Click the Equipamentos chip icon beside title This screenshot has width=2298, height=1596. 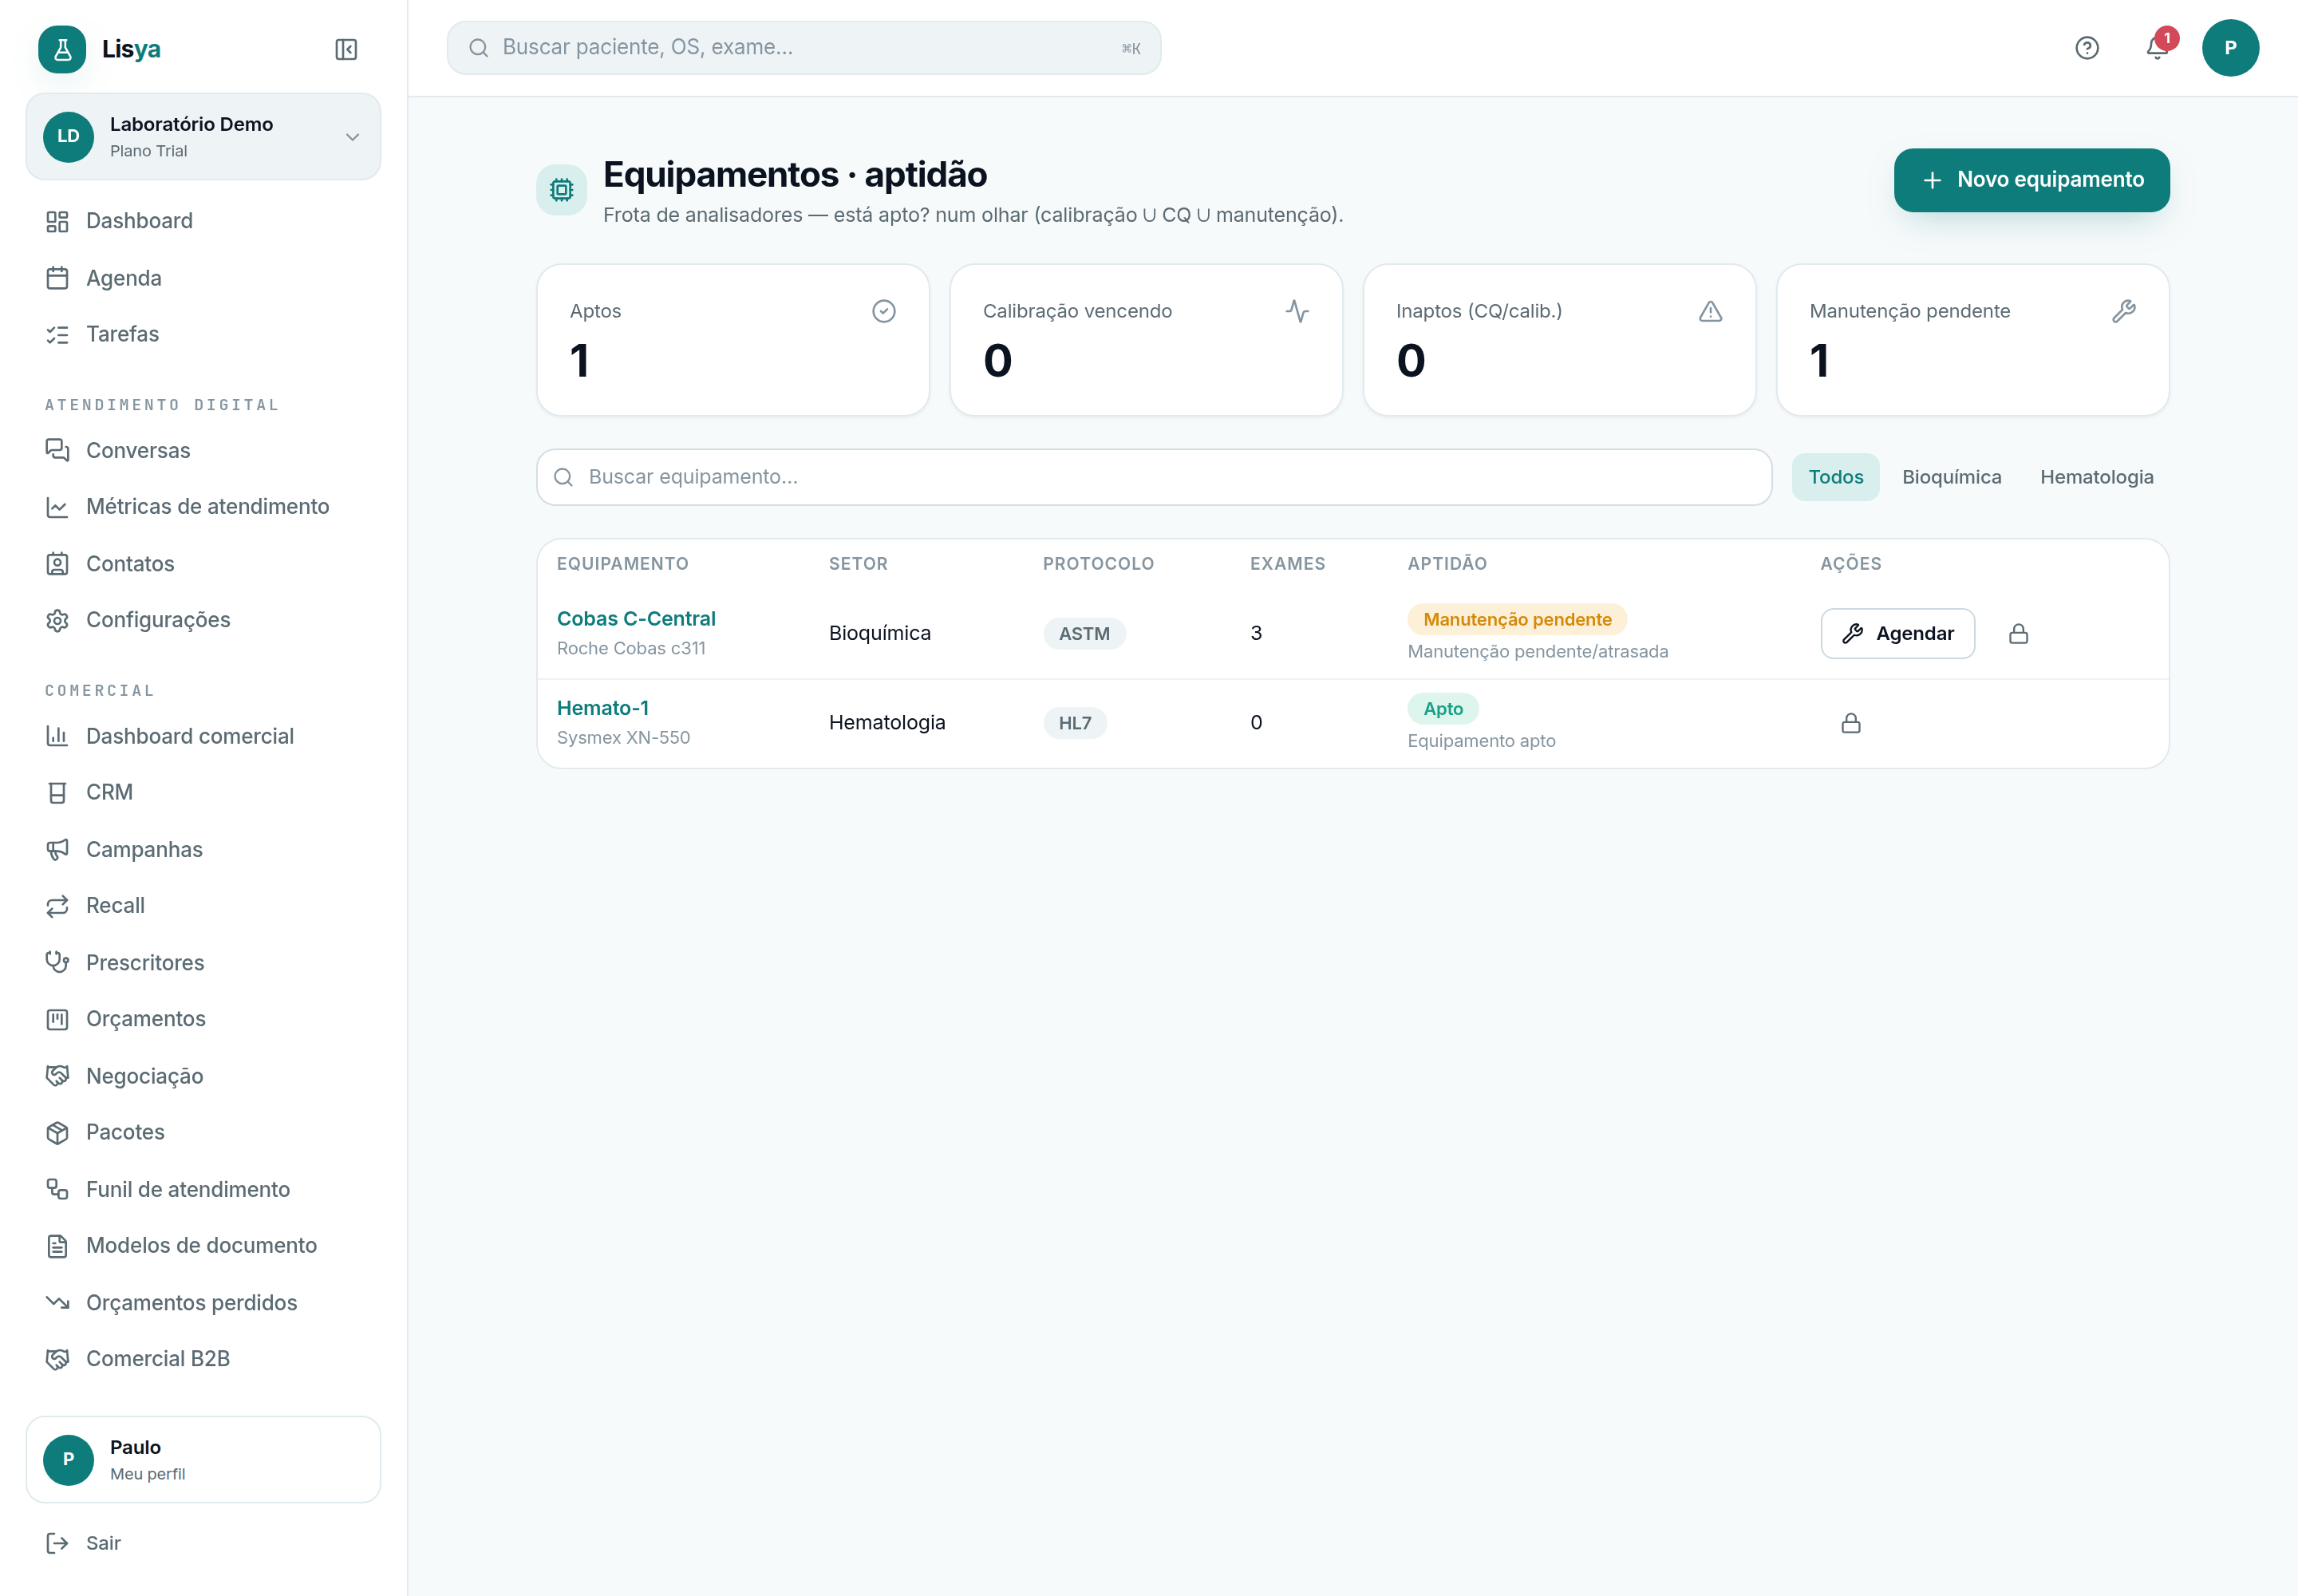[562, 190]
